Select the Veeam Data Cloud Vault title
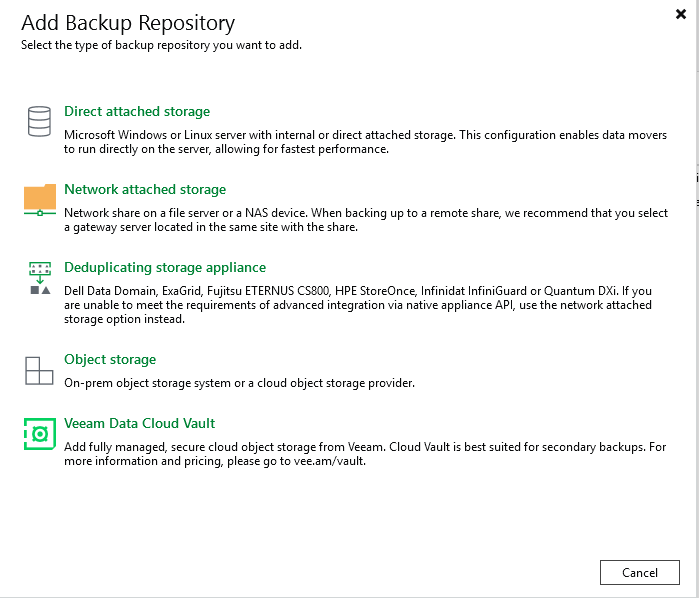This screenshot has height=598, width=699. [x=140, y=424]
